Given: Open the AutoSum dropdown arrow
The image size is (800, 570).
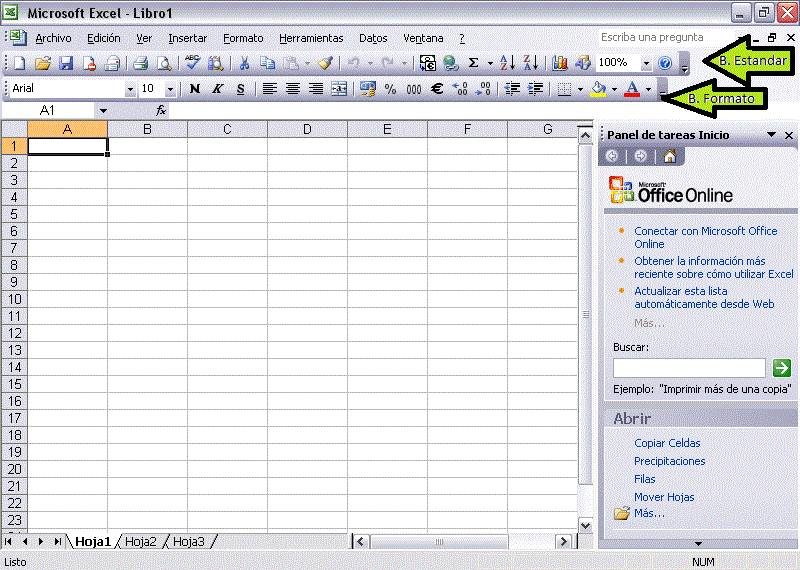Looking at the screenshot, I should [x=490, y=63].
